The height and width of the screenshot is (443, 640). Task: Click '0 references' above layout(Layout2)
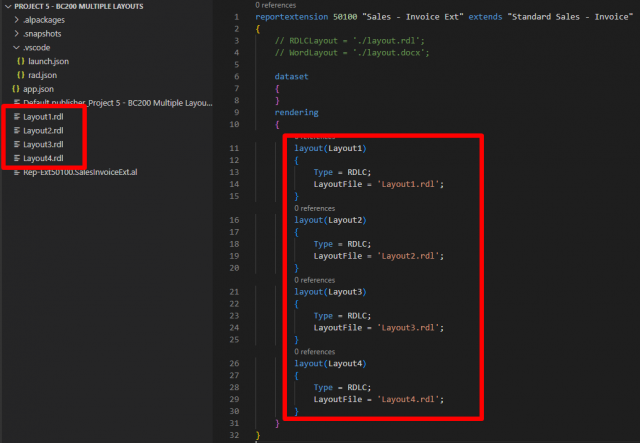pos(315,208)
